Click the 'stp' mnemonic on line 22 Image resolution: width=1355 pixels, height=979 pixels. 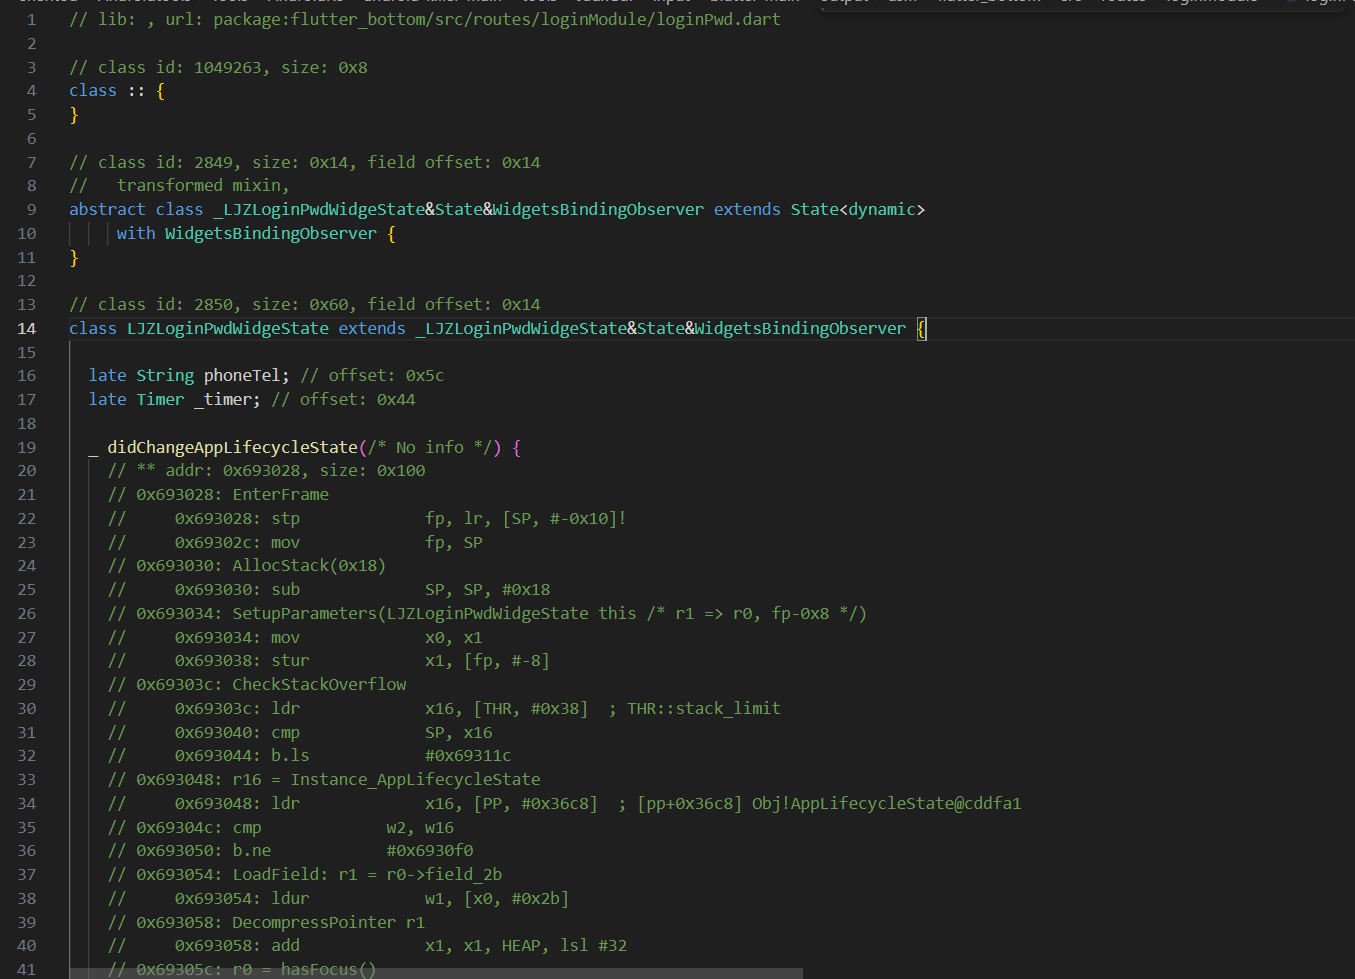[285, 518]
